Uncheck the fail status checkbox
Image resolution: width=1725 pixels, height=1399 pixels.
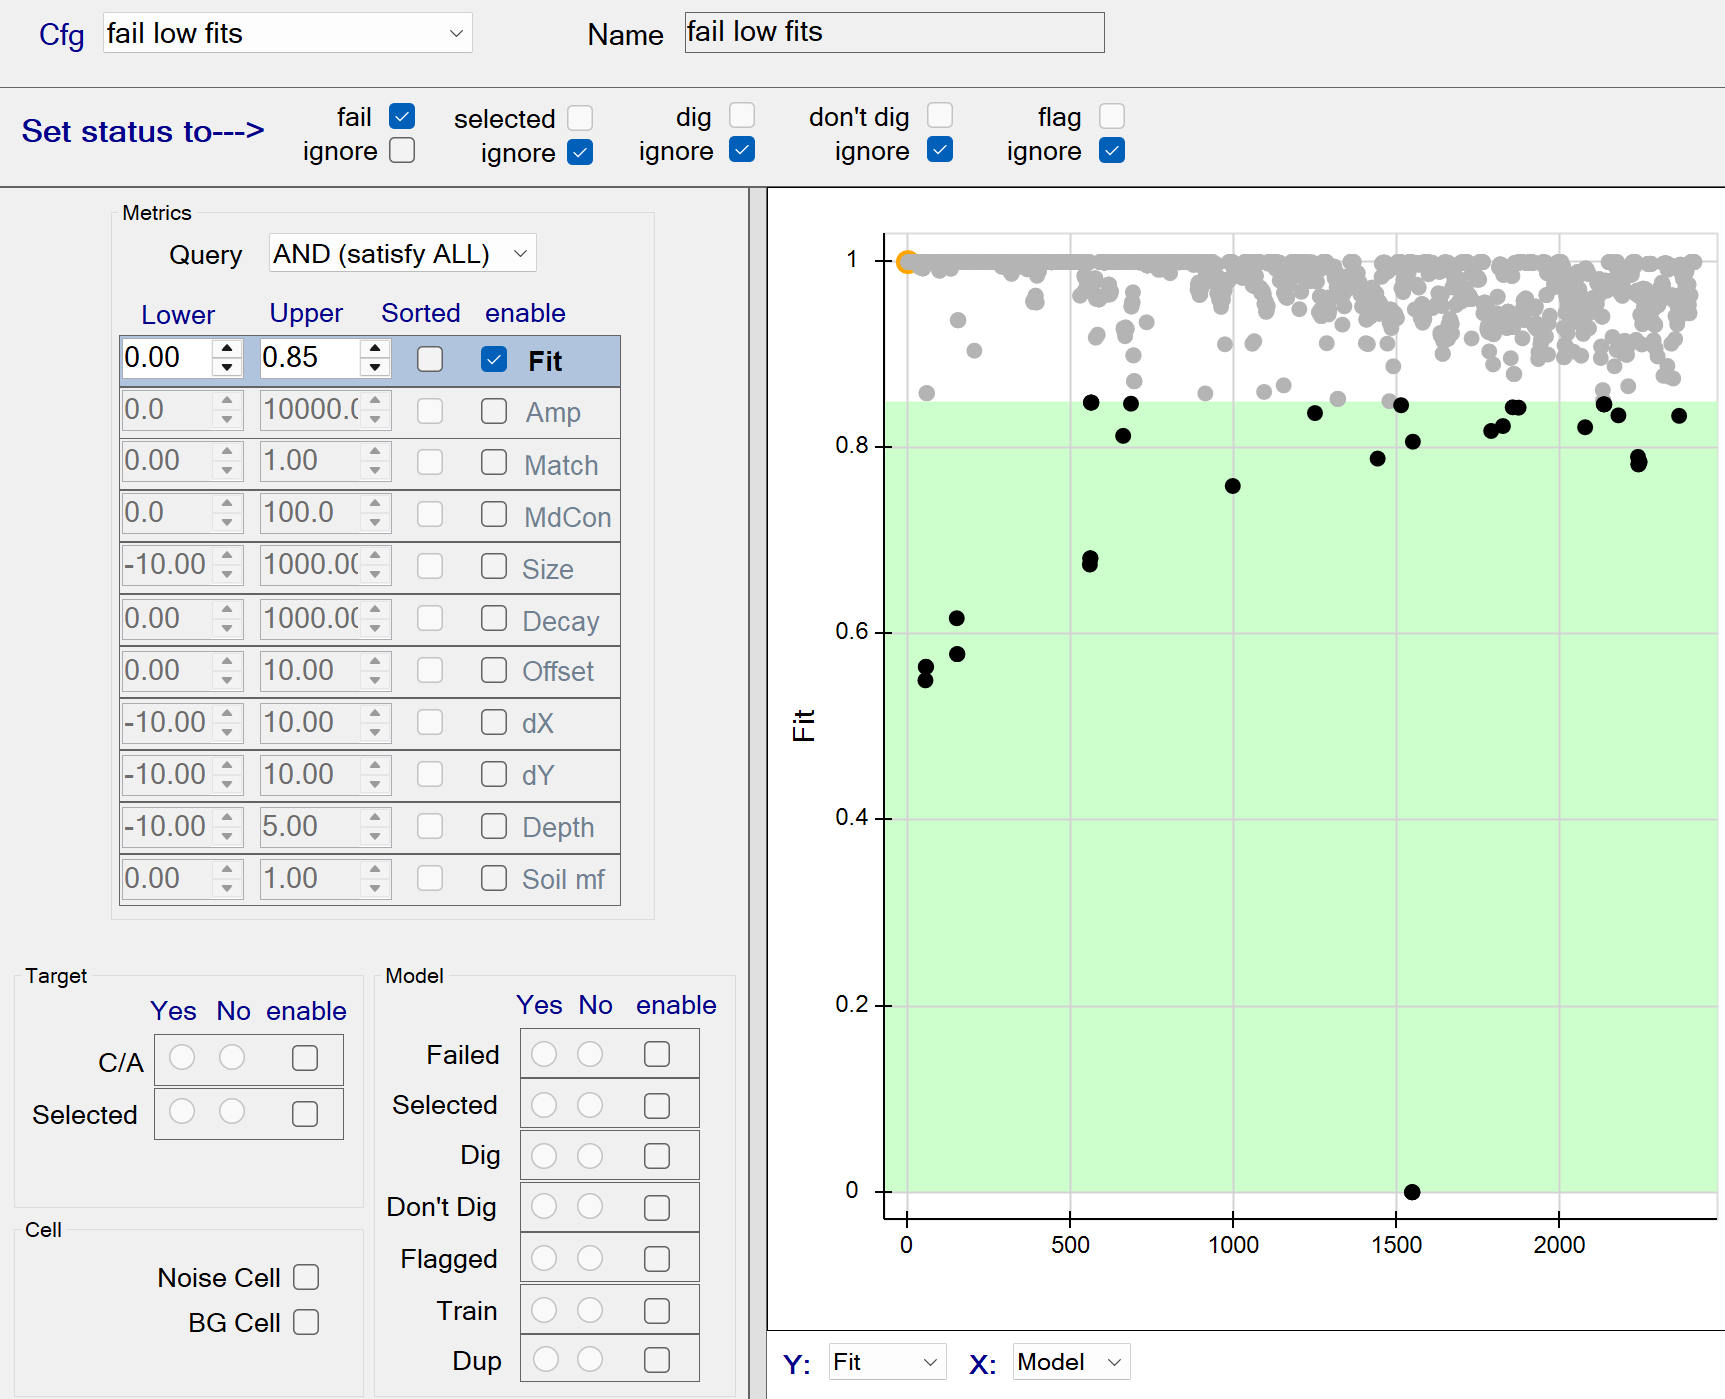pyautogui.click(x=402, y=116)
